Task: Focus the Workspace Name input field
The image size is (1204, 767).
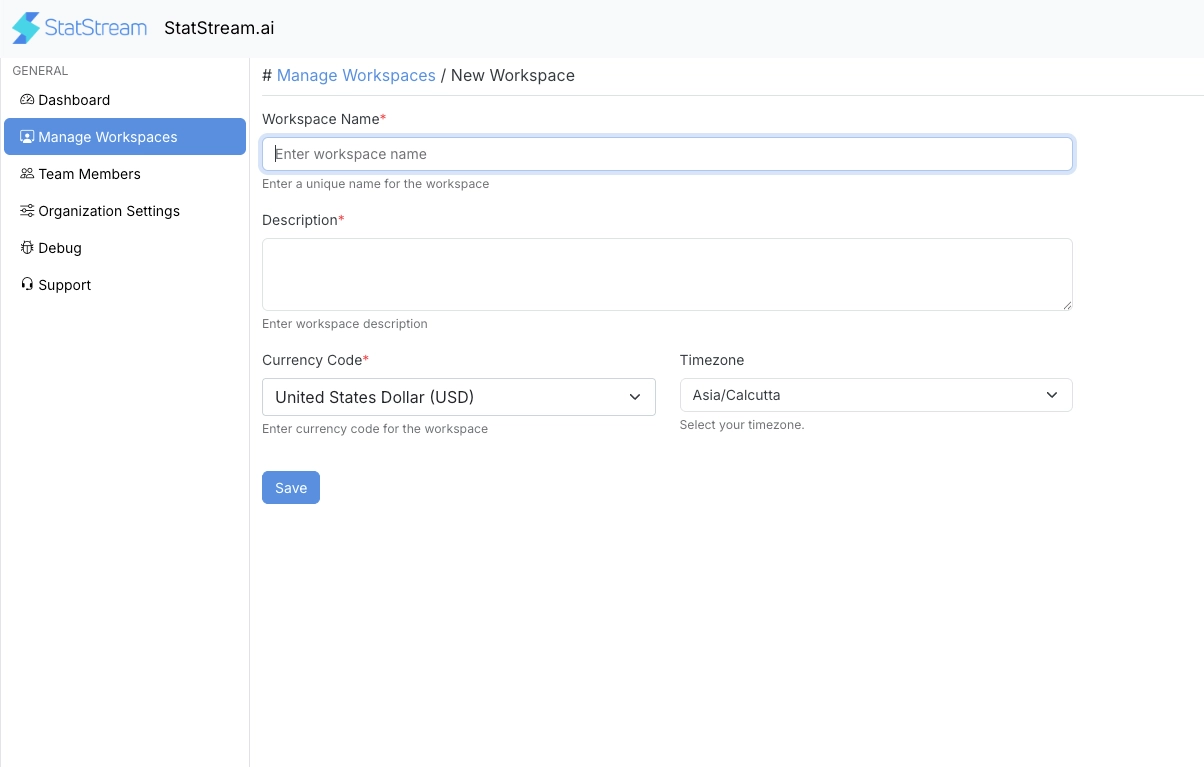Action: (x=667, y=154)
